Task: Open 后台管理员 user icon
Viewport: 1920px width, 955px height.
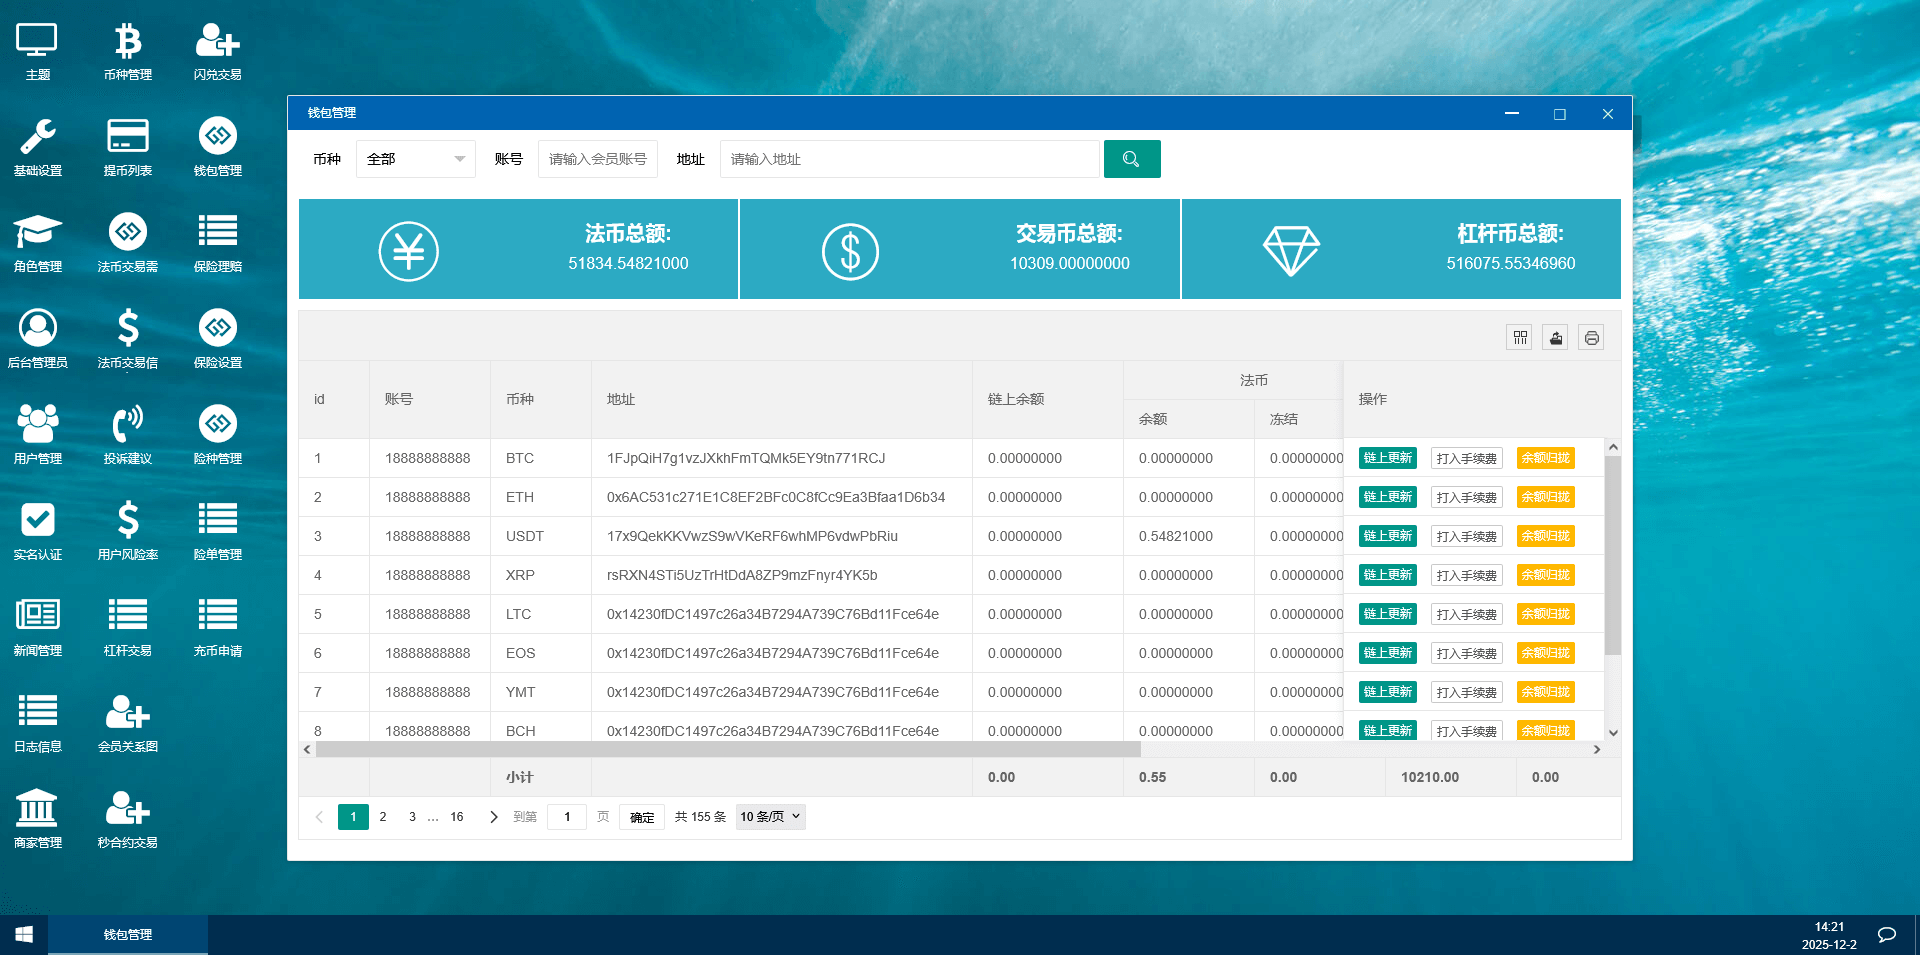Action: (x=37, y=339)
